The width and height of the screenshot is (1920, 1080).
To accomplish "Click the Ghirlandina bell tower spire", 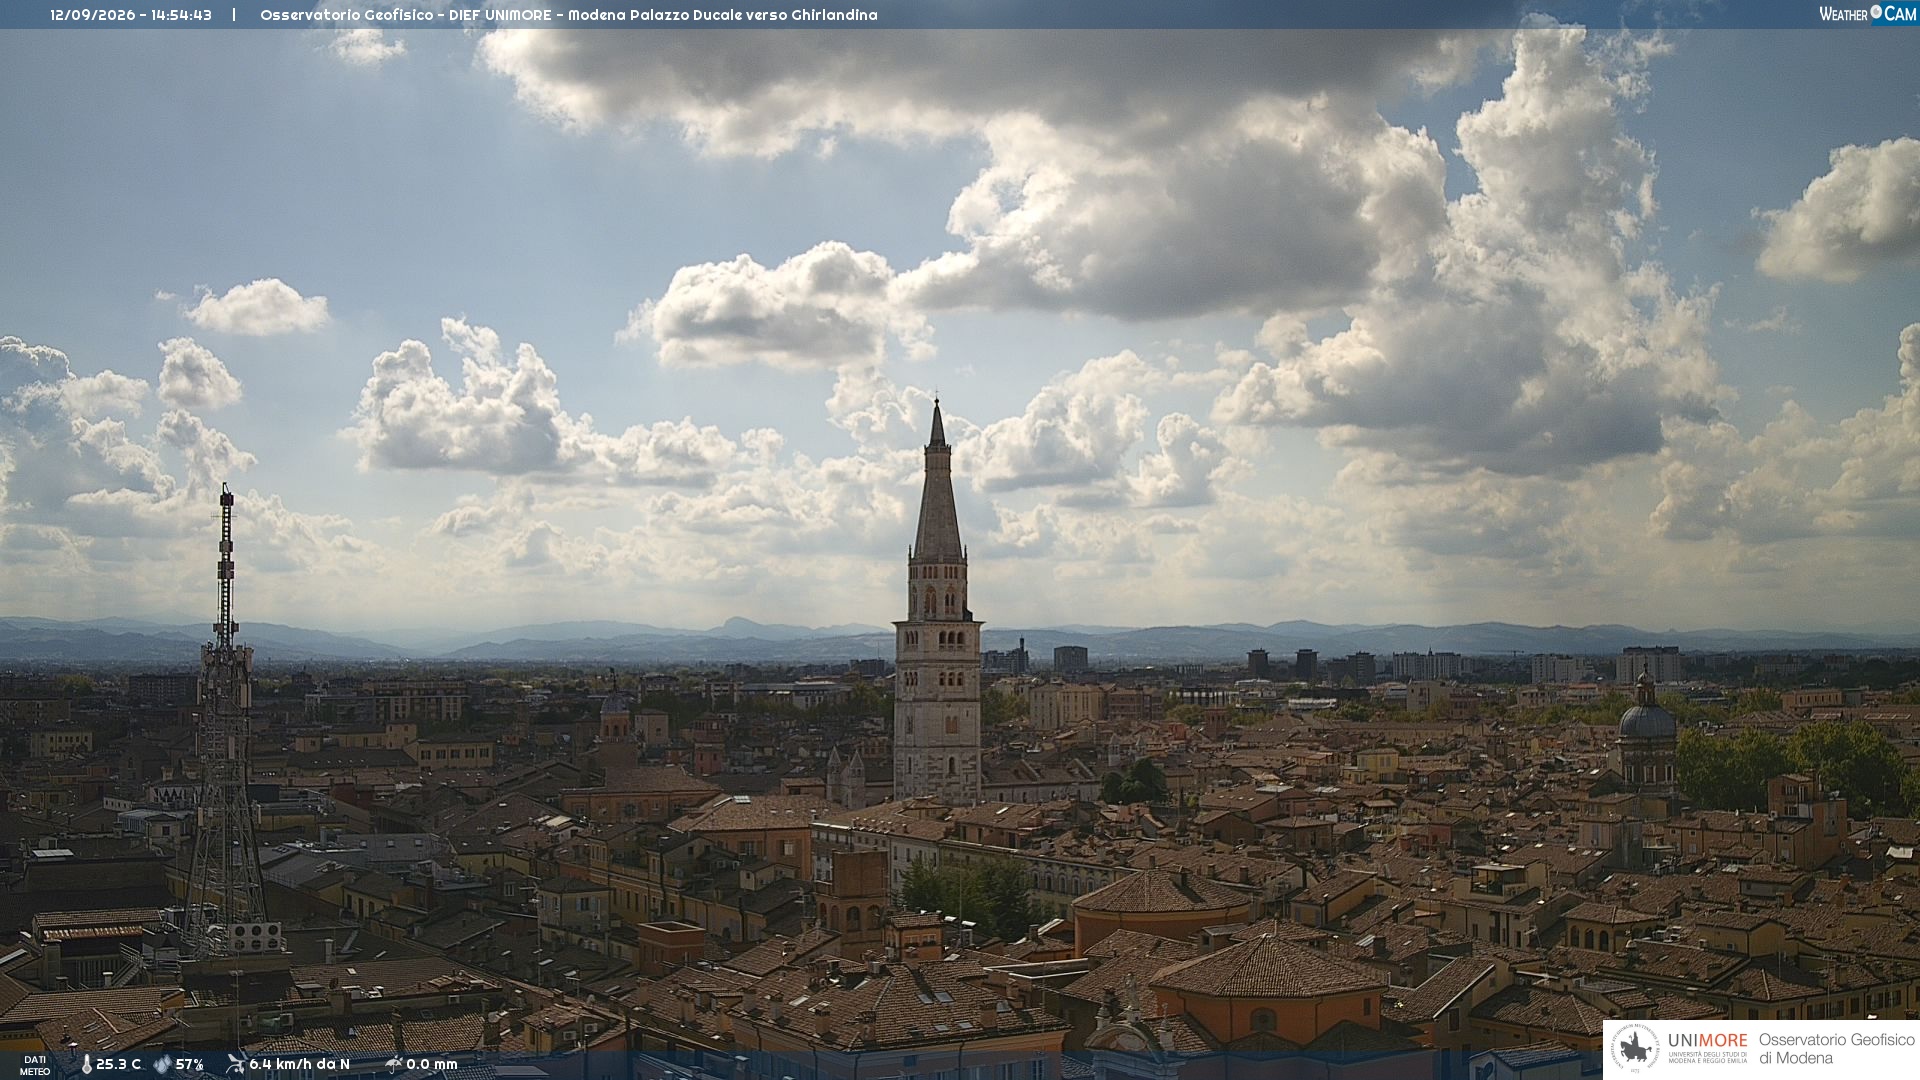I will point(937,480).
